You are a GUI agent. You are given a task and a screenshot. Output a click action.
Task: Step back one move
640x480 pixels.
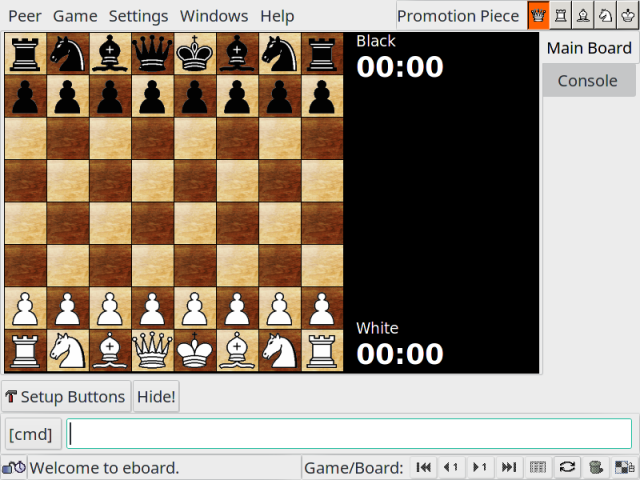coord(452,467)
